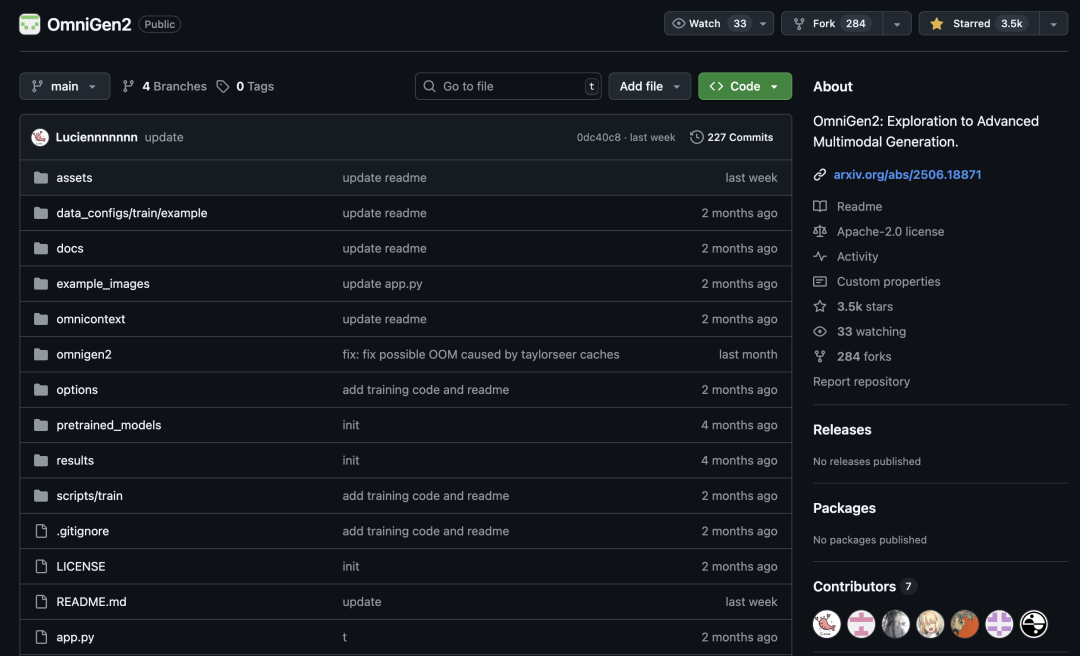Open the Packages heading link
Screen dimensions: 1080x656
pyautogui.click(x=844, y=508)
